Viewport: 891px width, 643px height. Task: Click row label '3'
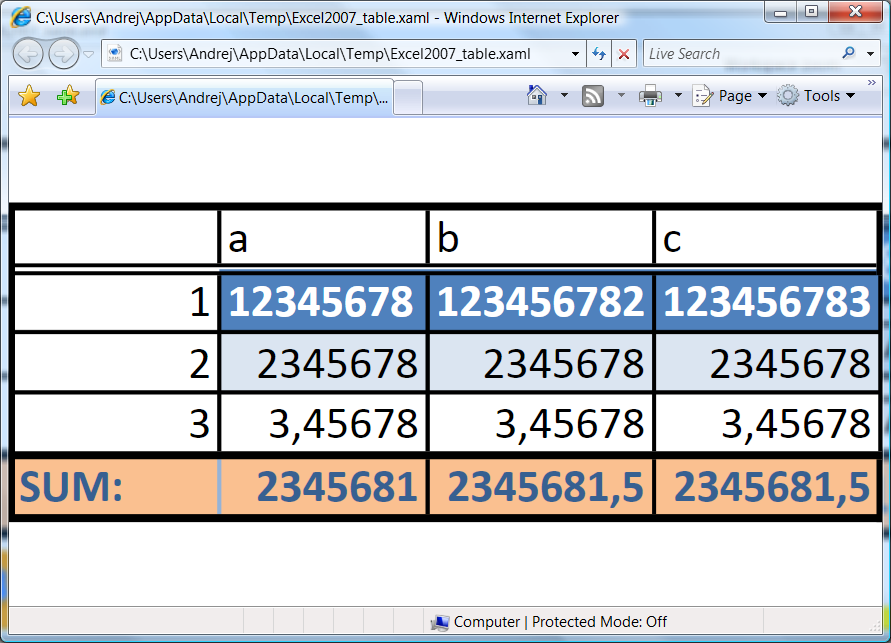(x=116, y=423)
